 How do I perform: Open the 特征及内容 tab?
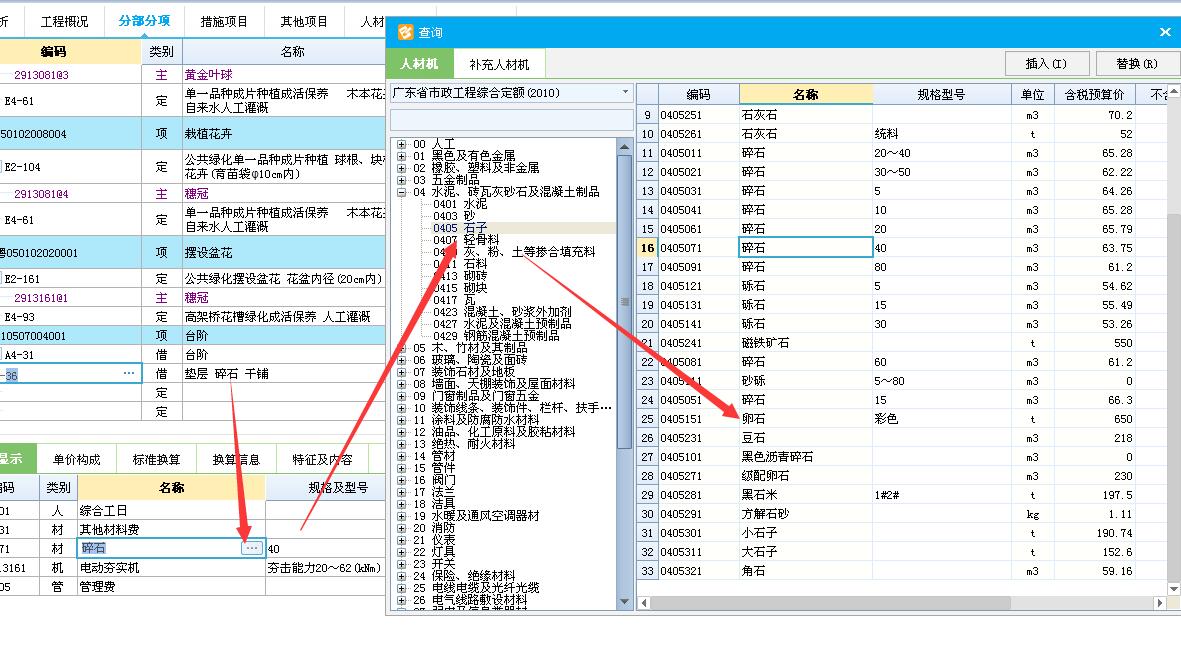click(x=322, y=459)
